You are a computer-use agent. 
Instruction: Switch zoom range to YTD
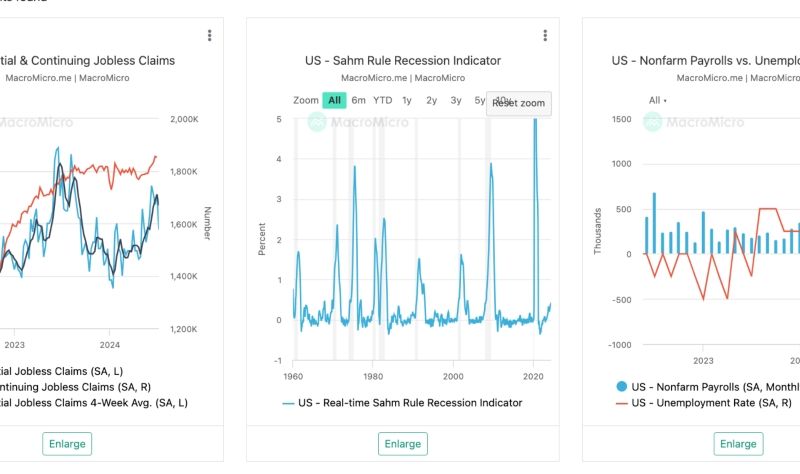(383, 100)
